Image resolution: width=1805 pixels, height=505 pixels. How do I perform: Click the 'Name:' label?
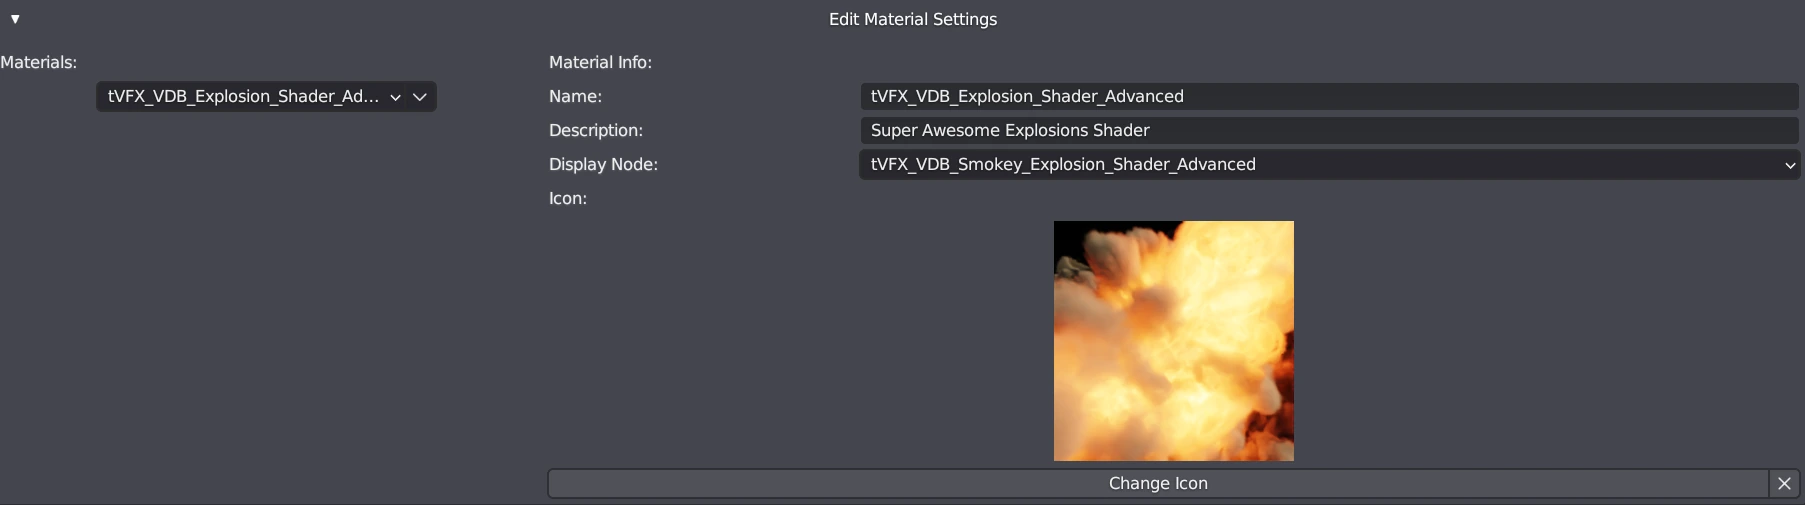pyautogui.click(x=575, y=97)
